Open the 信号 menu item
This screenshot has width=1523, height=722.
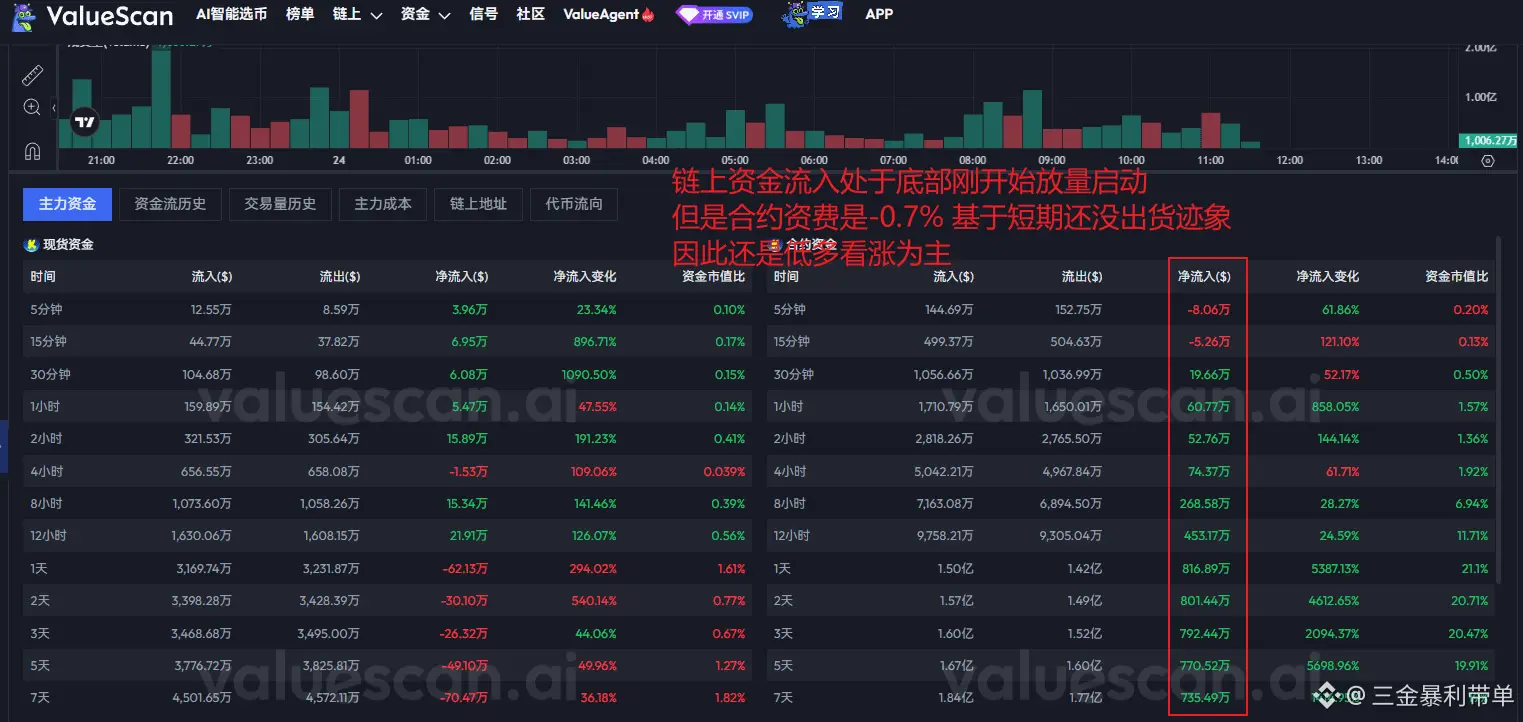[483, 14]
